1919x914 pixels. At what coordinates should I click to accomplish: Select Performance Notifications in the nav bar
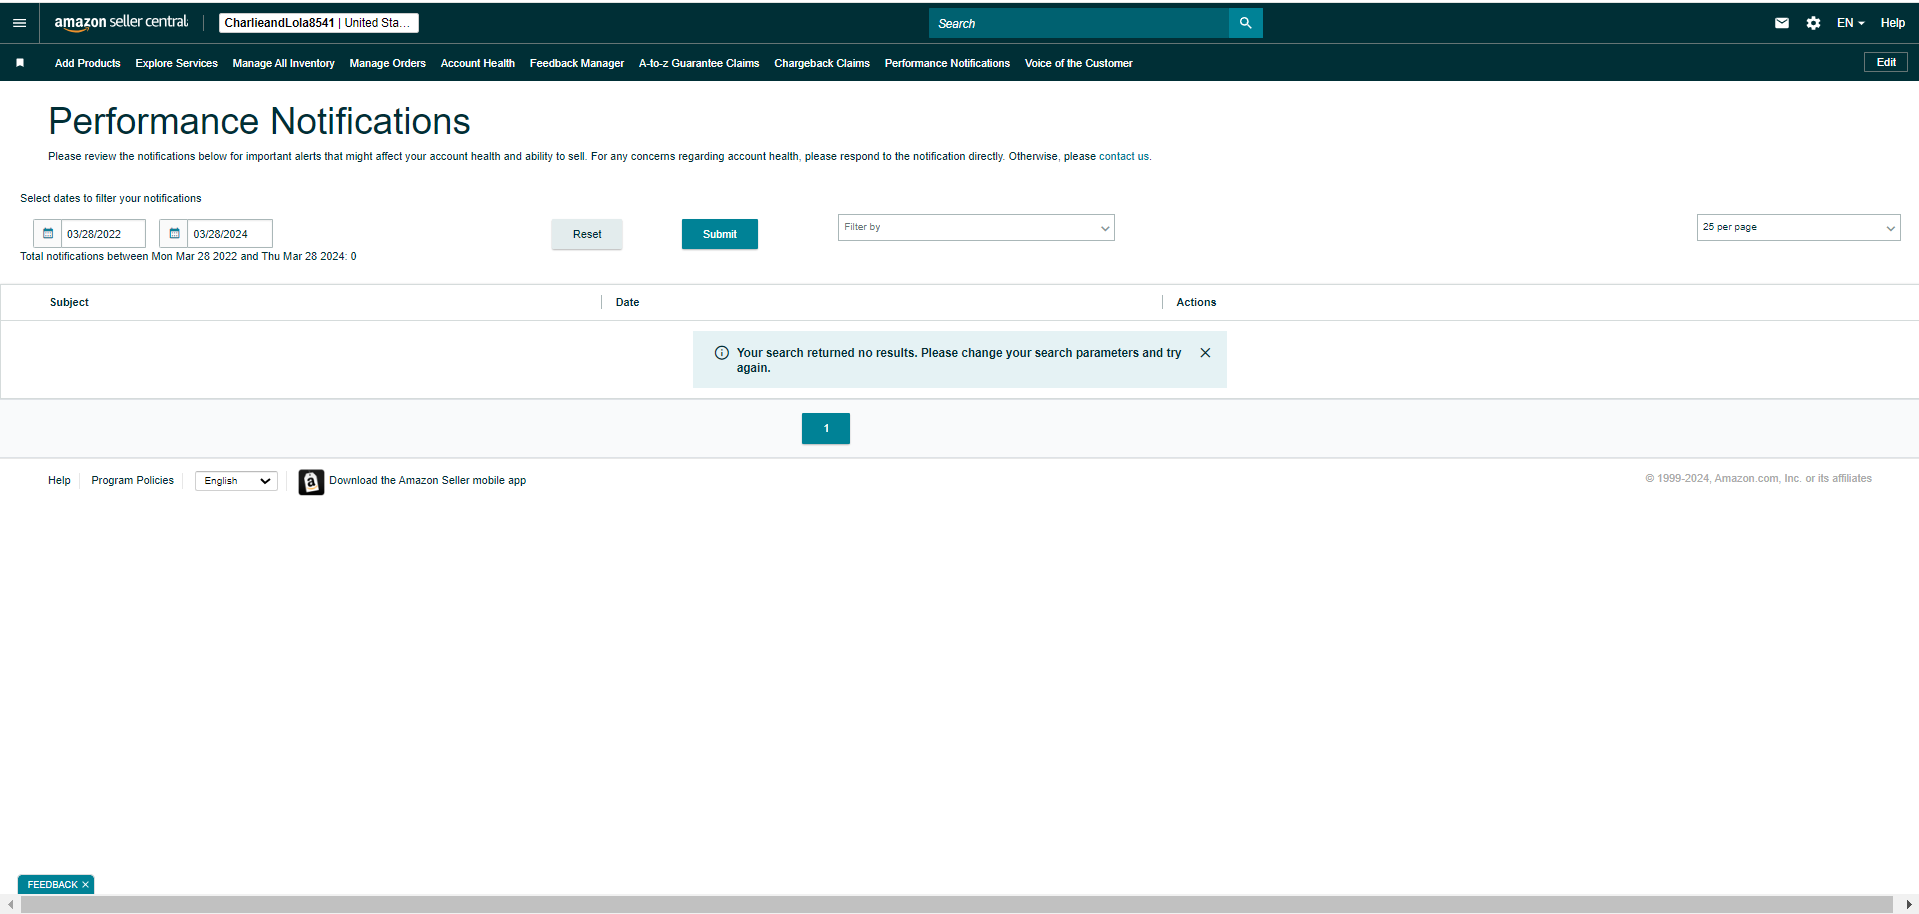pyautogui.click(x=947, y=63)
